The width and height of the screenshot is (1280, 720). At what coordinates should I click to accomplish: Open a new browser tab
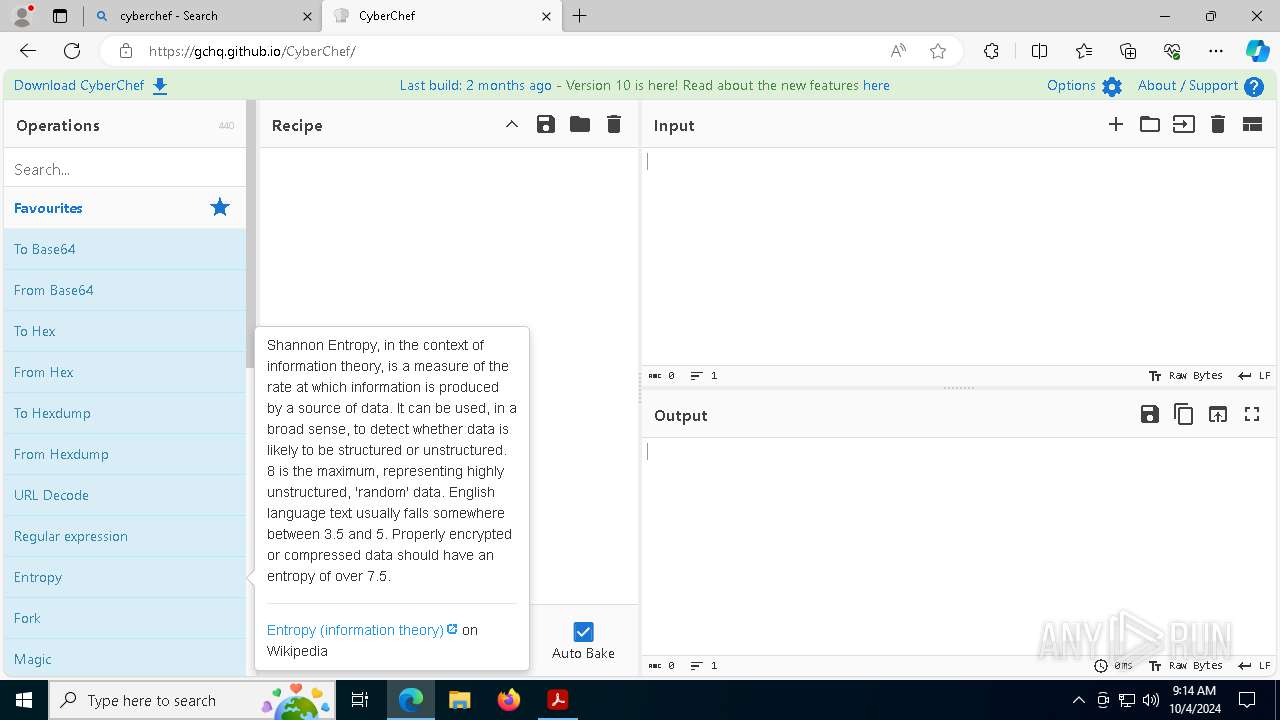click(x=579, y=16)
